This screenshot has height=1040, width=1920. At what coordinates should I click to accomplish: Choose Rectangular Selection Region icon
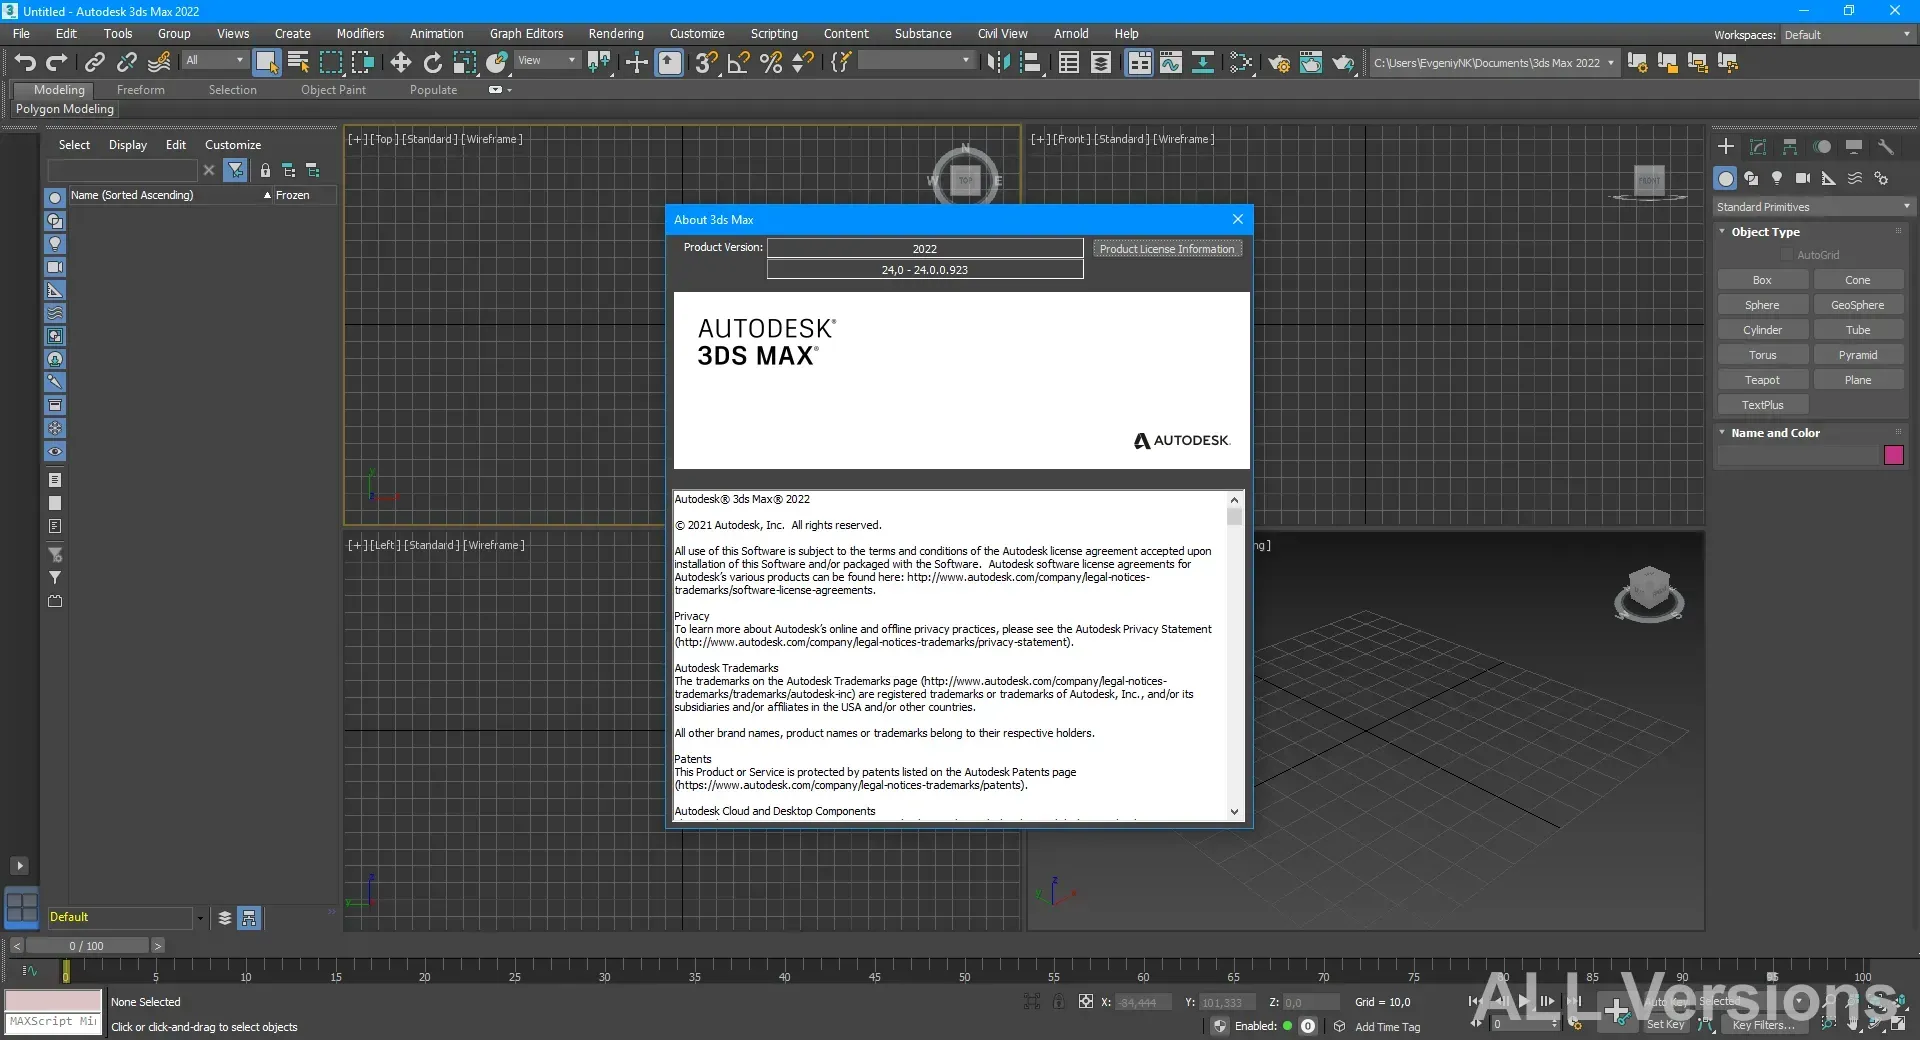pyautogui.click(x=330, y=62)
